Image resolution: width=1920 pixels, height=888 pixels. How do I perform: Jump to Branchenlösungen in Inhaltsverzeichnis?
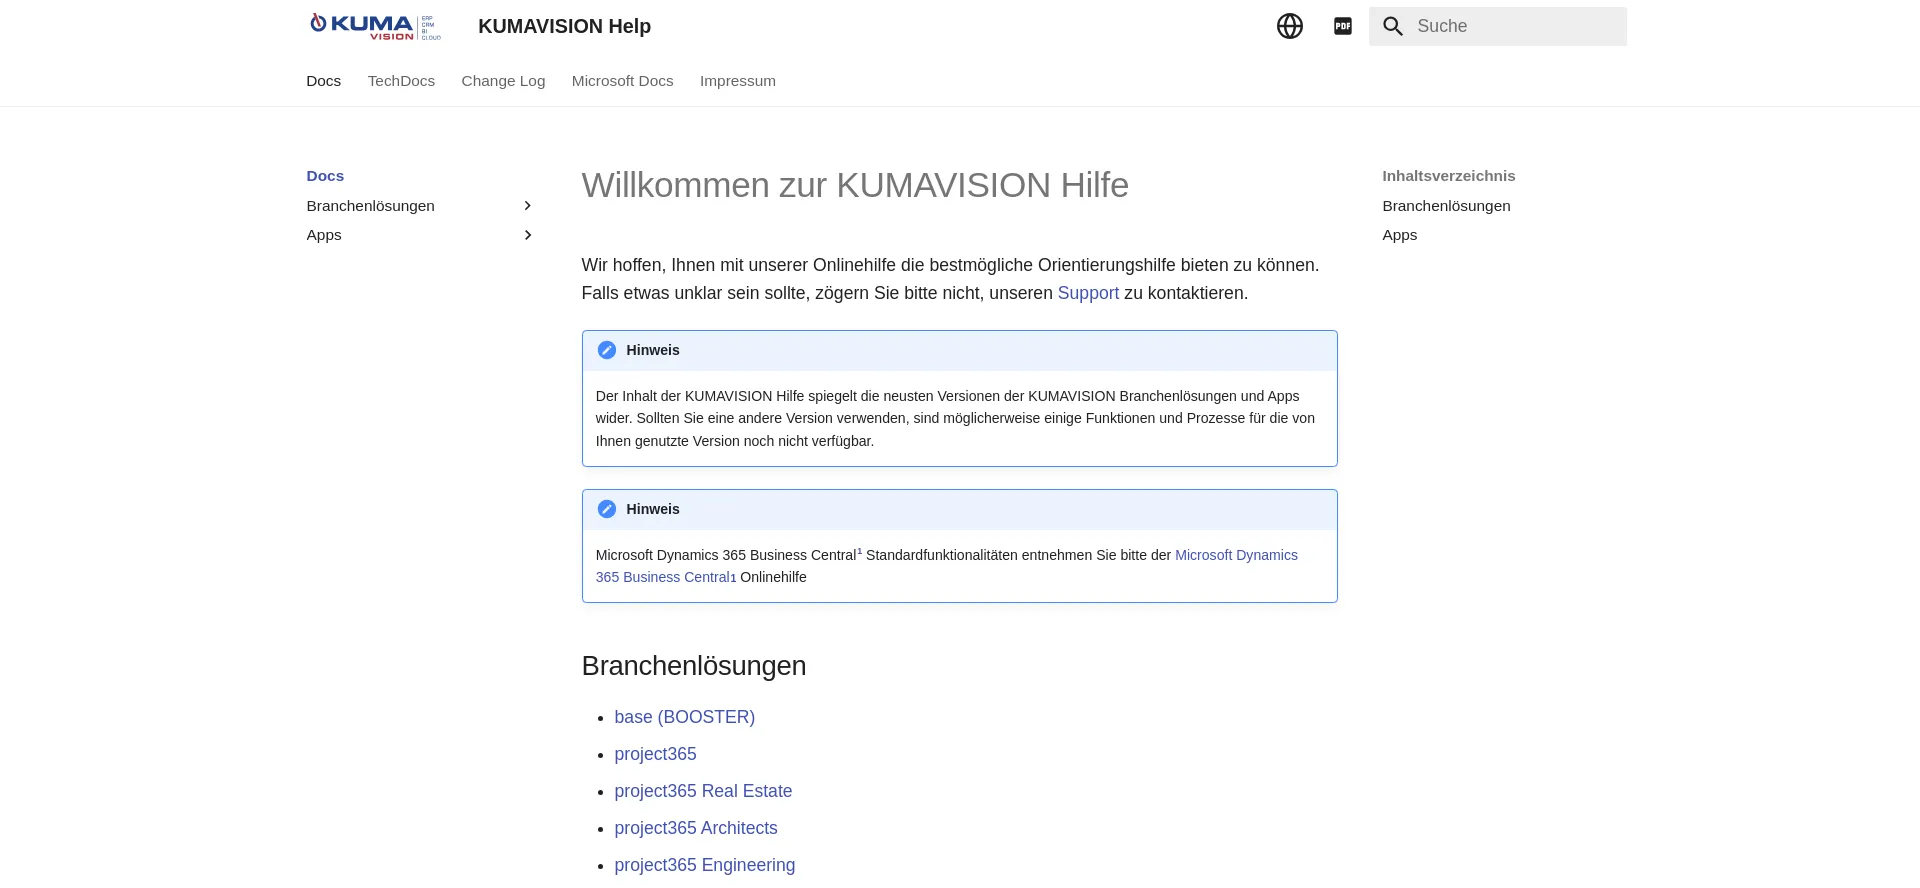tap(1446, 206)
